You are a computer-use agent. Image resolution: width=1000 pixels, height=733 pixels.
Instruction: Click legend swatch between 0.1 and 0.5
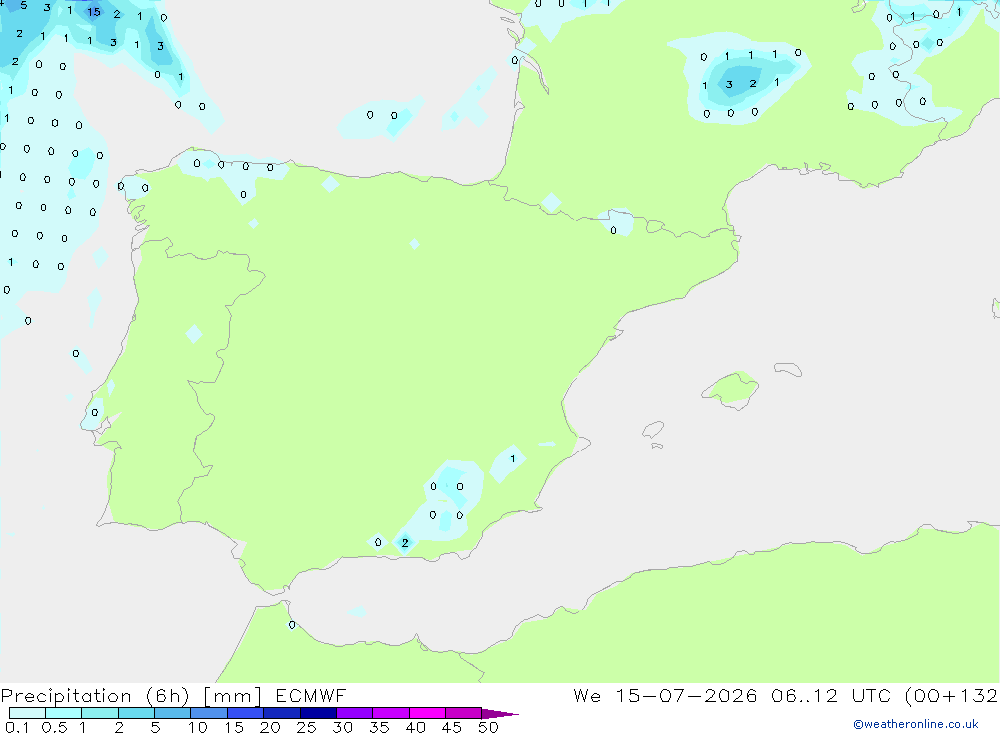tap(27, 713)
